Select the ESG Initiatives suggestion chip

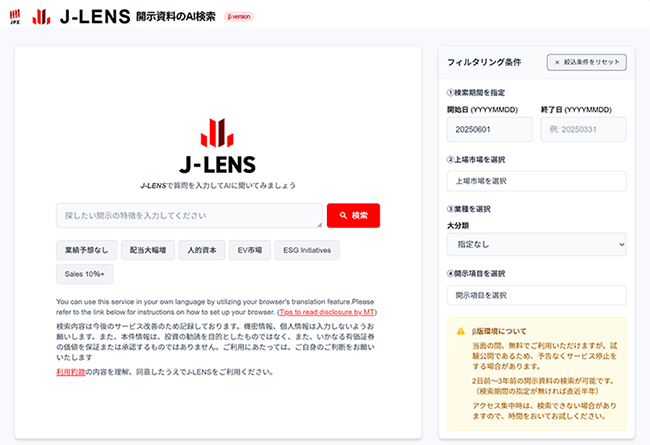(x=307, y=250)
